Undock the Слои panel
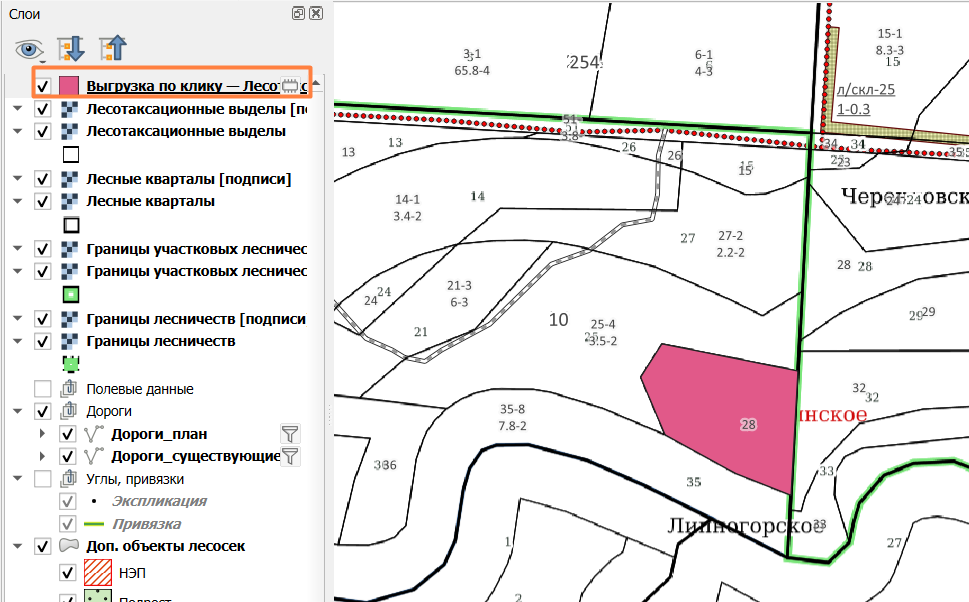Viewport: 969px width, 602px height. (x=298, y=13)
